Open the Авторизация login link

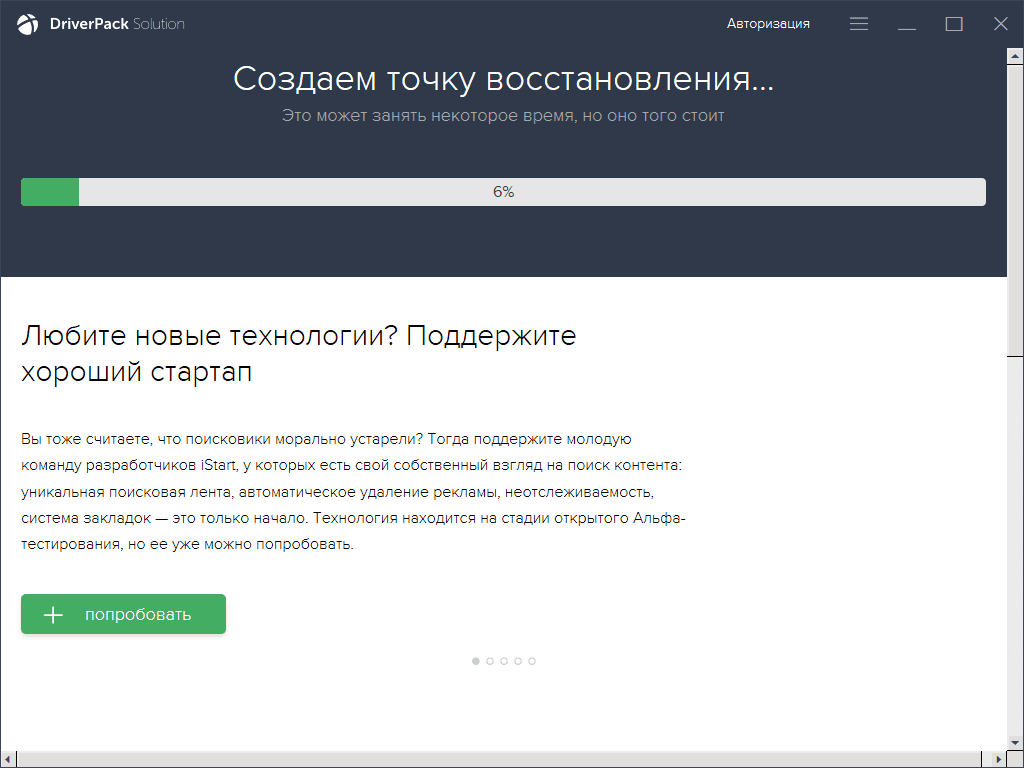tap(768, 24)
